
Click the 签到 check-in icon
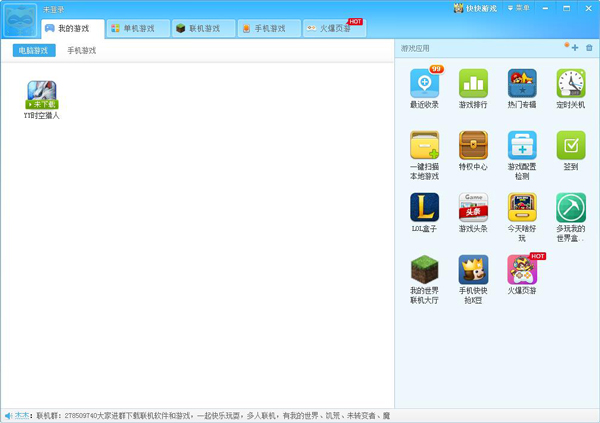click(x=571, y=146)
